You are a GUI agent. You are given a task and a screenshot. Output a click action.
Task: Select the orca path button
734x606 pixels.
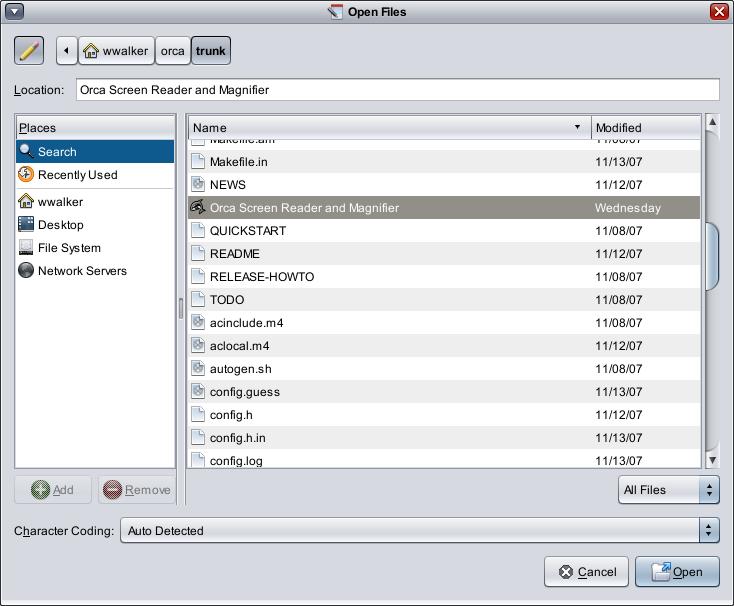[173, 50]
